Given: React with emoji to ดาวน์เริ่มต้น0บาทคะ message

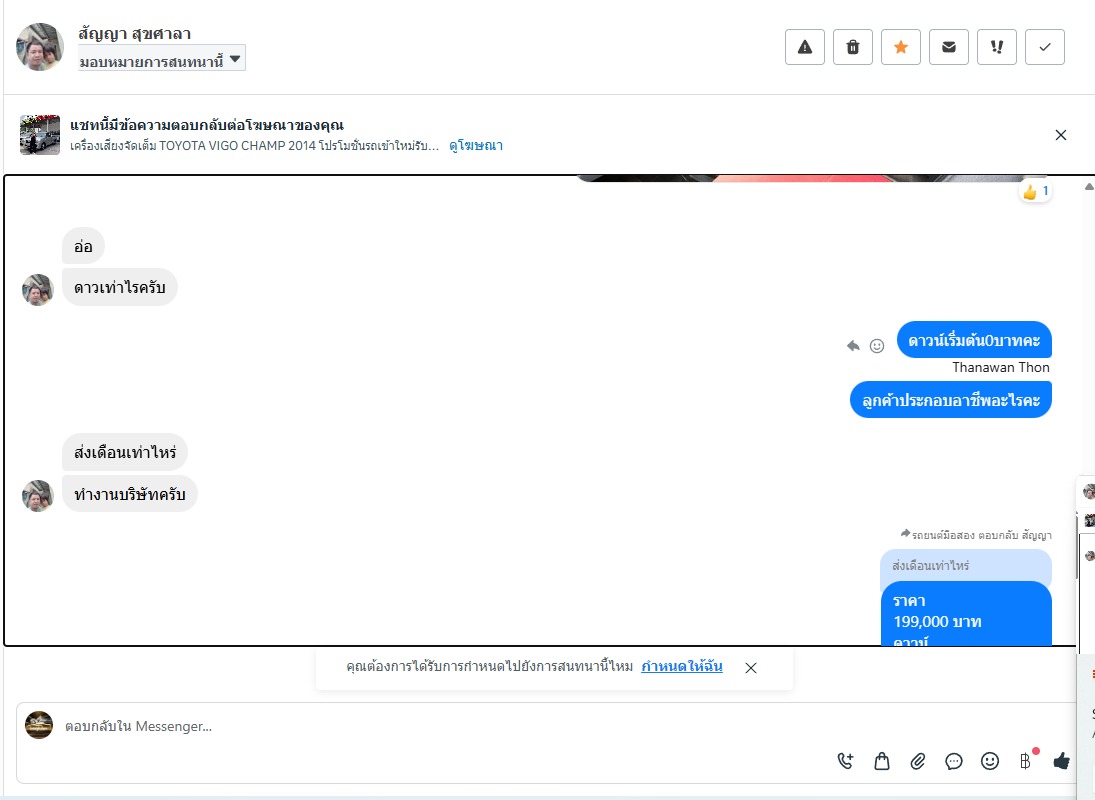Looking at the screenshot, I should (877, 346).
